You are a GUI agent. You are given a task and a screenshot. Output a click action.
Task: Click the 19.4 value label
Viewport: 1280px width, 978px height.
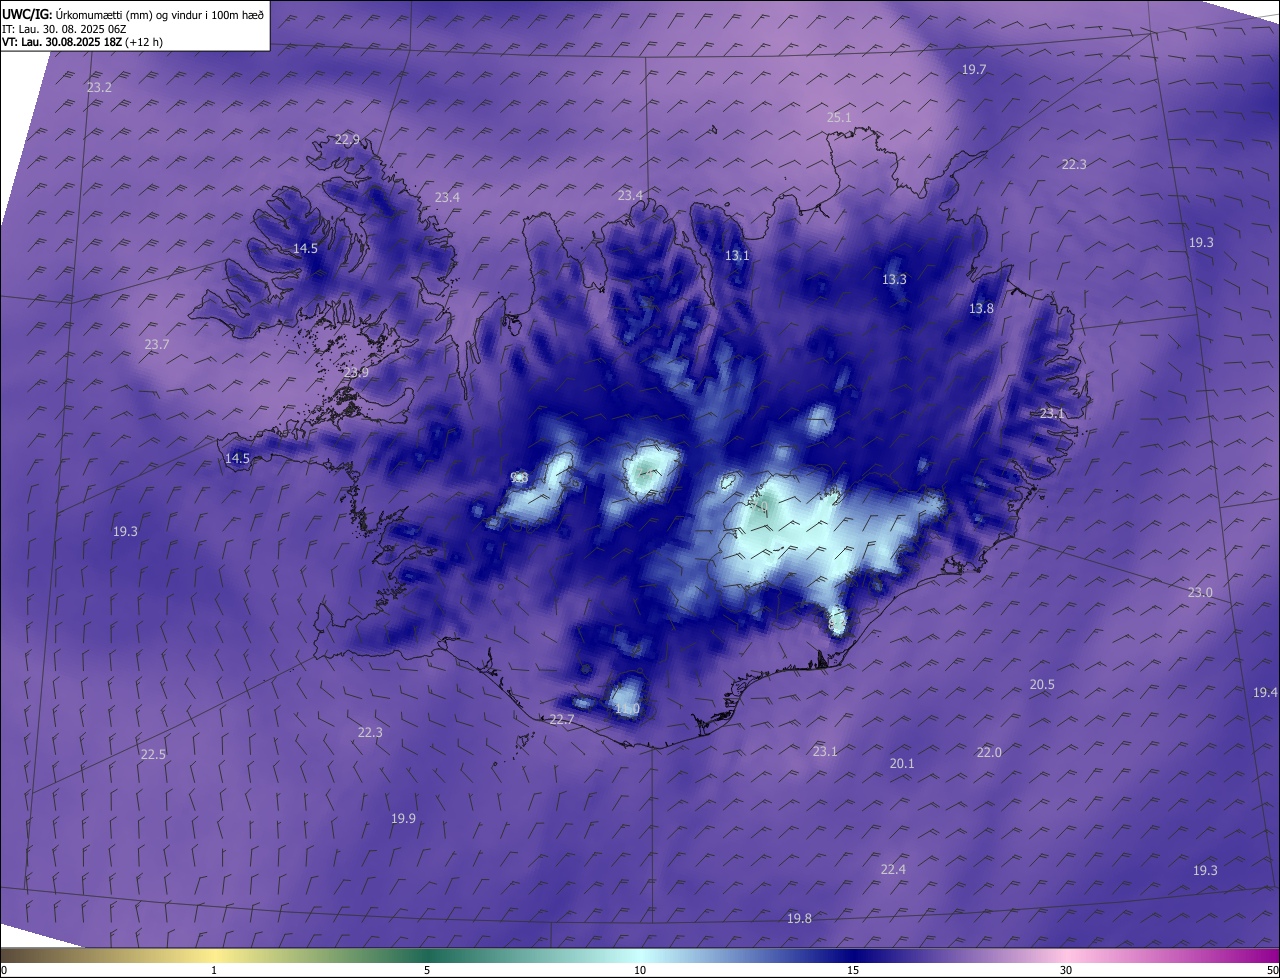1265,693
